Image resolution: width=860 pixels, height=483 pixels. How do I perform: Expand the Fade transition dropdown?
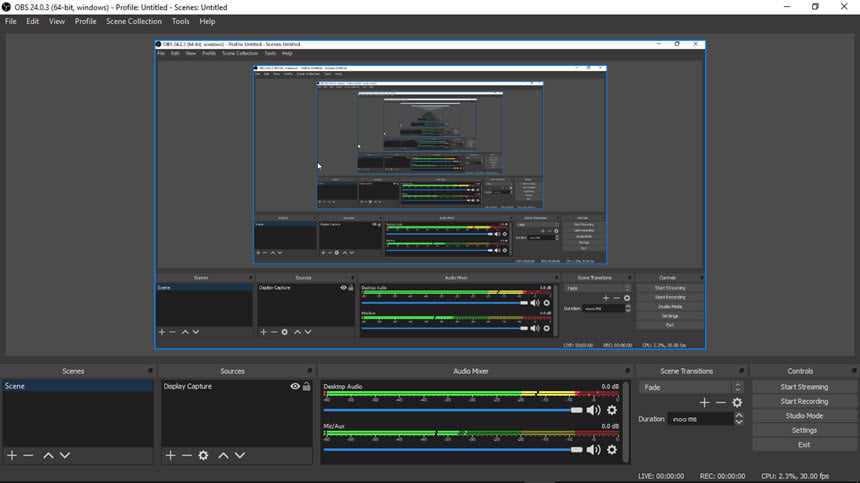click(691, 387)
